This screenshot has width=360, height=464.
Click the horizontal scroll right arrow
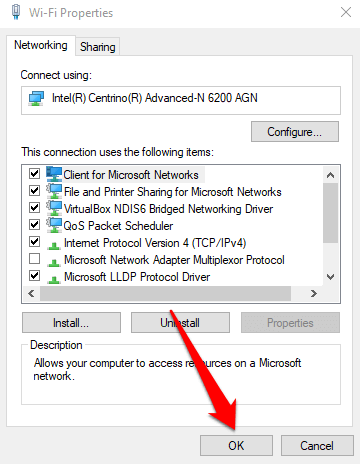click(313, 294)
